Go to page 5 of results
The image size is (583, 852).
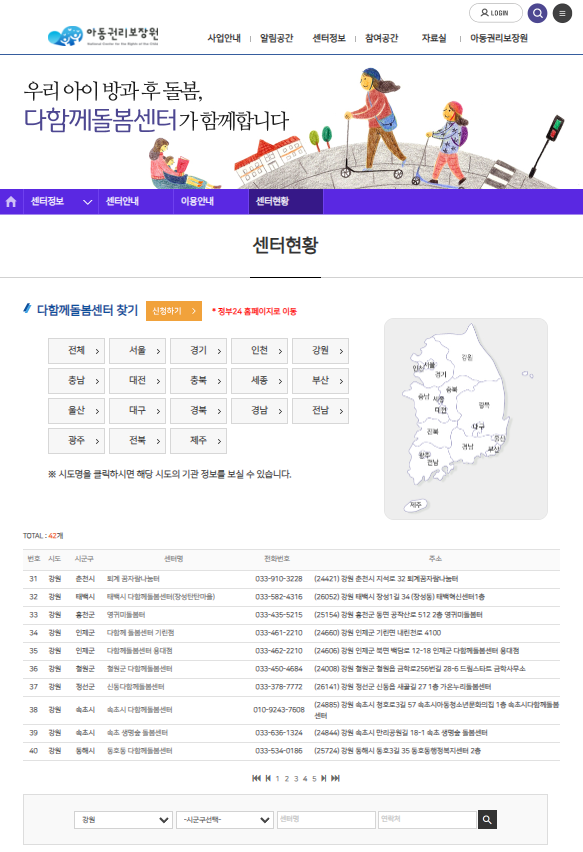point(314,779)
